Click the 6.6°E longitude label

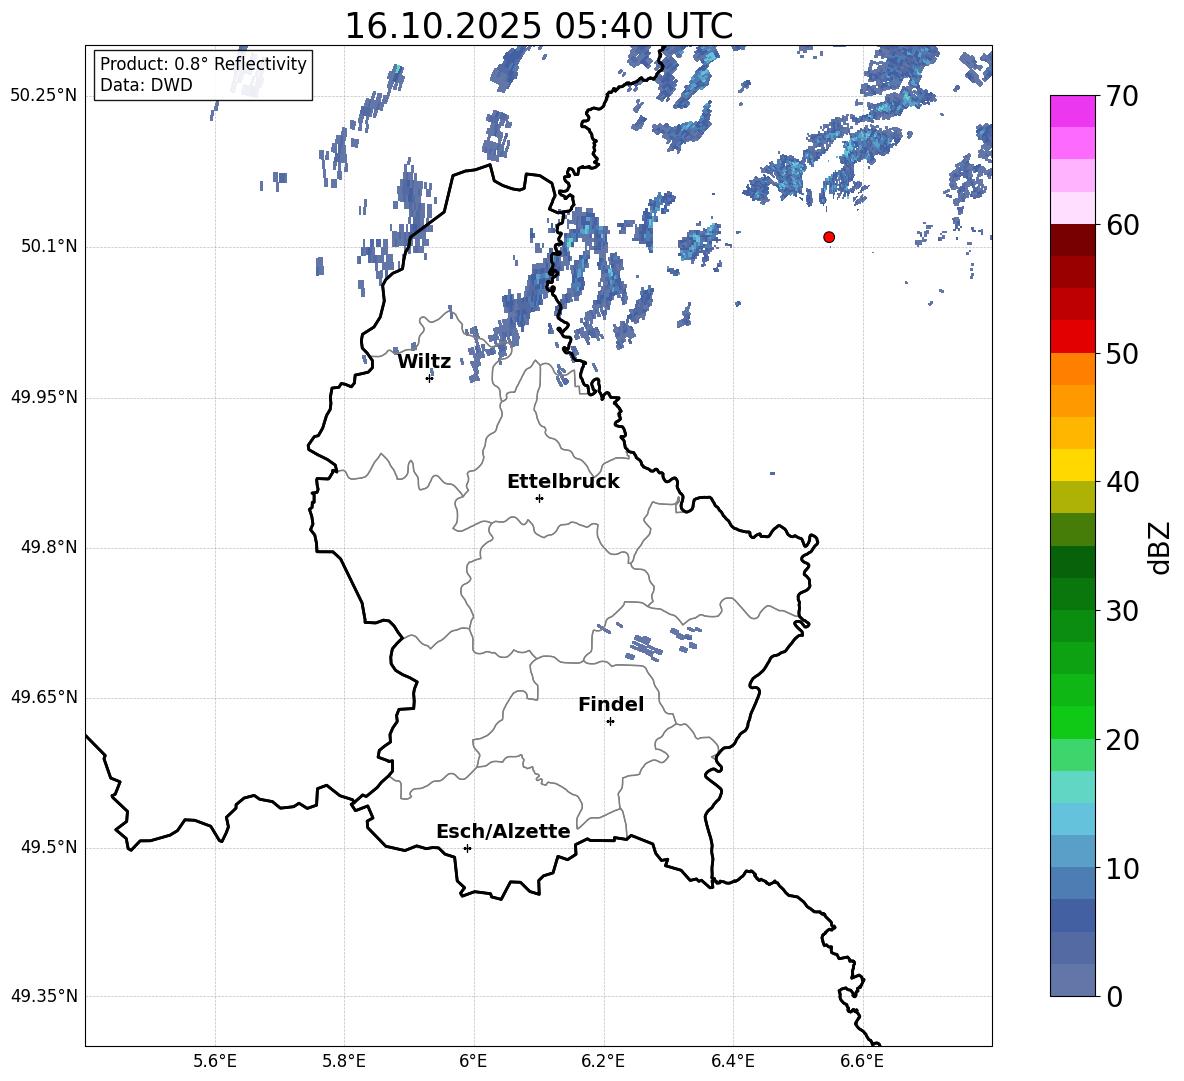tap(862, 1061)
